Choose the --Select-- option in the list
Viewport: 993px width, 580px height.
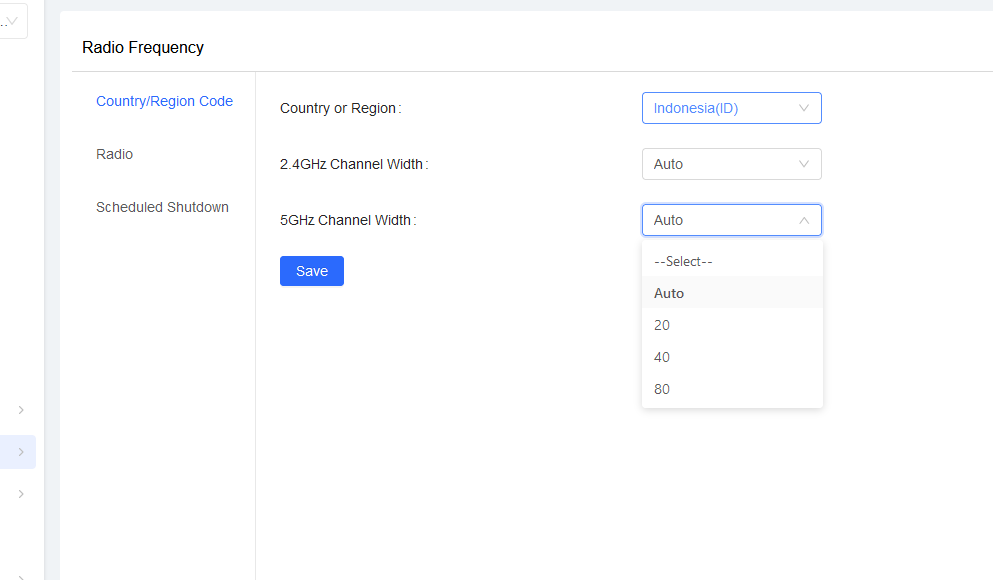click(732, 261)
